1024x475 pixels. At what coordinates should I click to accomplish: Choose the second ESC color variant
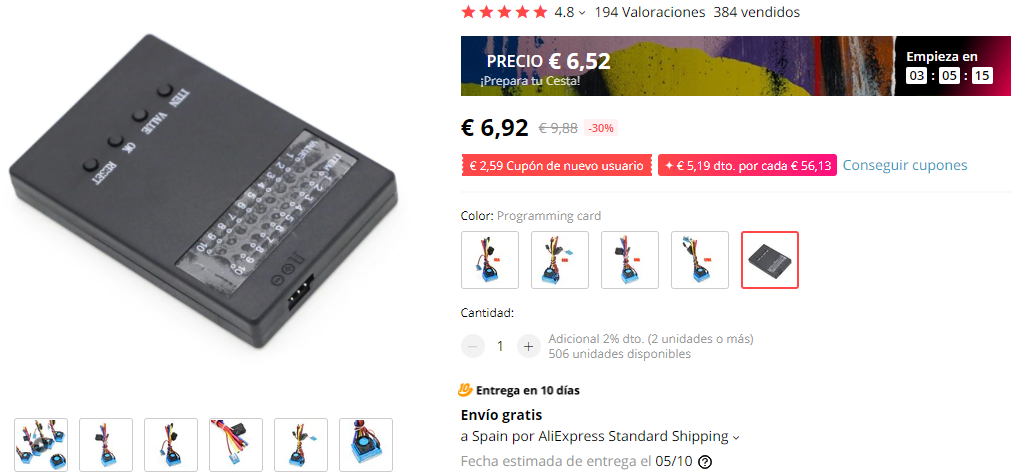tap(560, 259)
